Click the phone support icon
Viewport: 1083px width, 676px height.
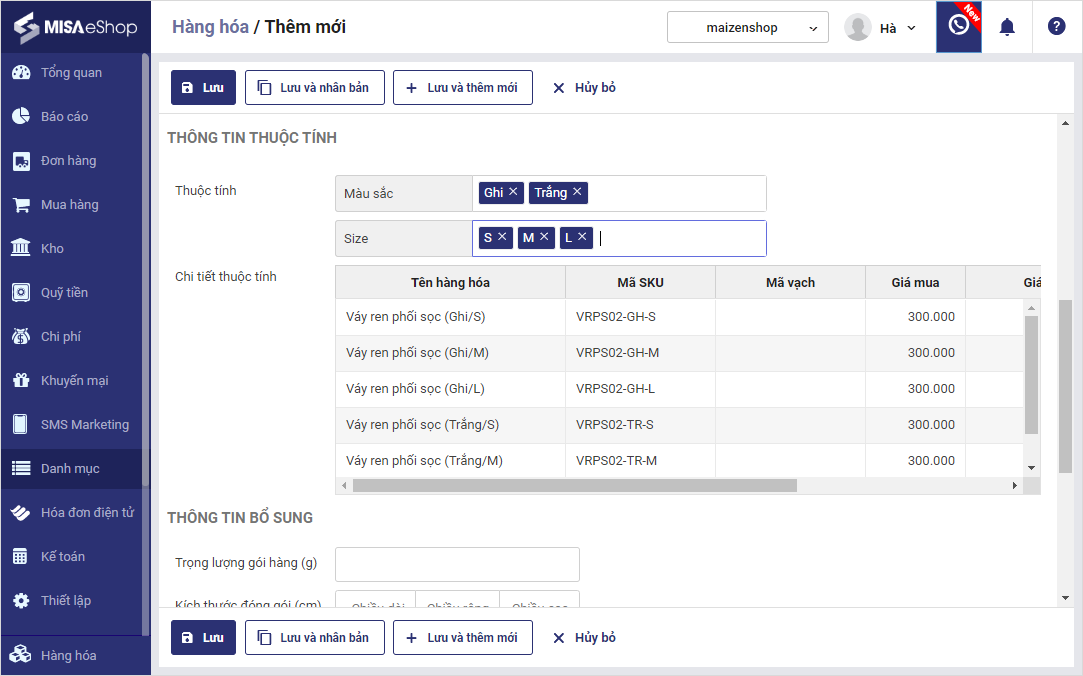click(958, 26)
